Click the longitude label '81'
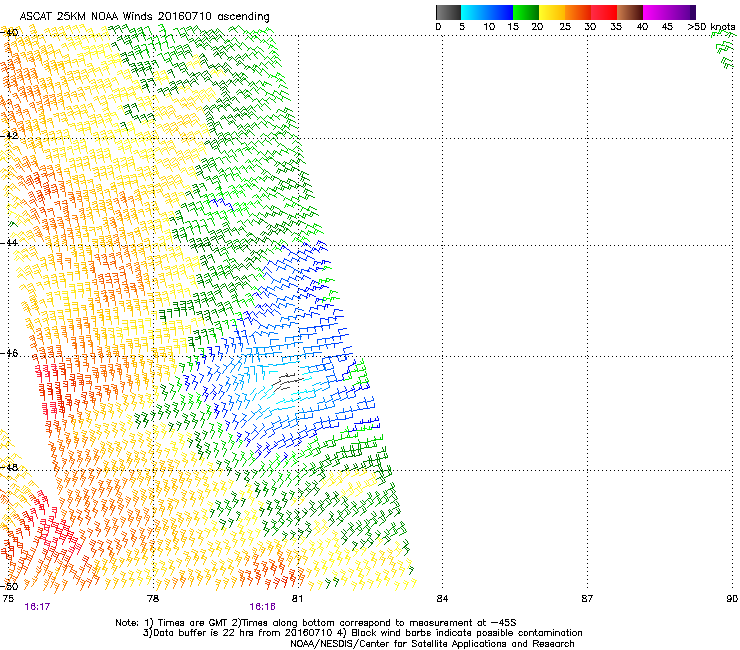 click(x=297, y=599)
